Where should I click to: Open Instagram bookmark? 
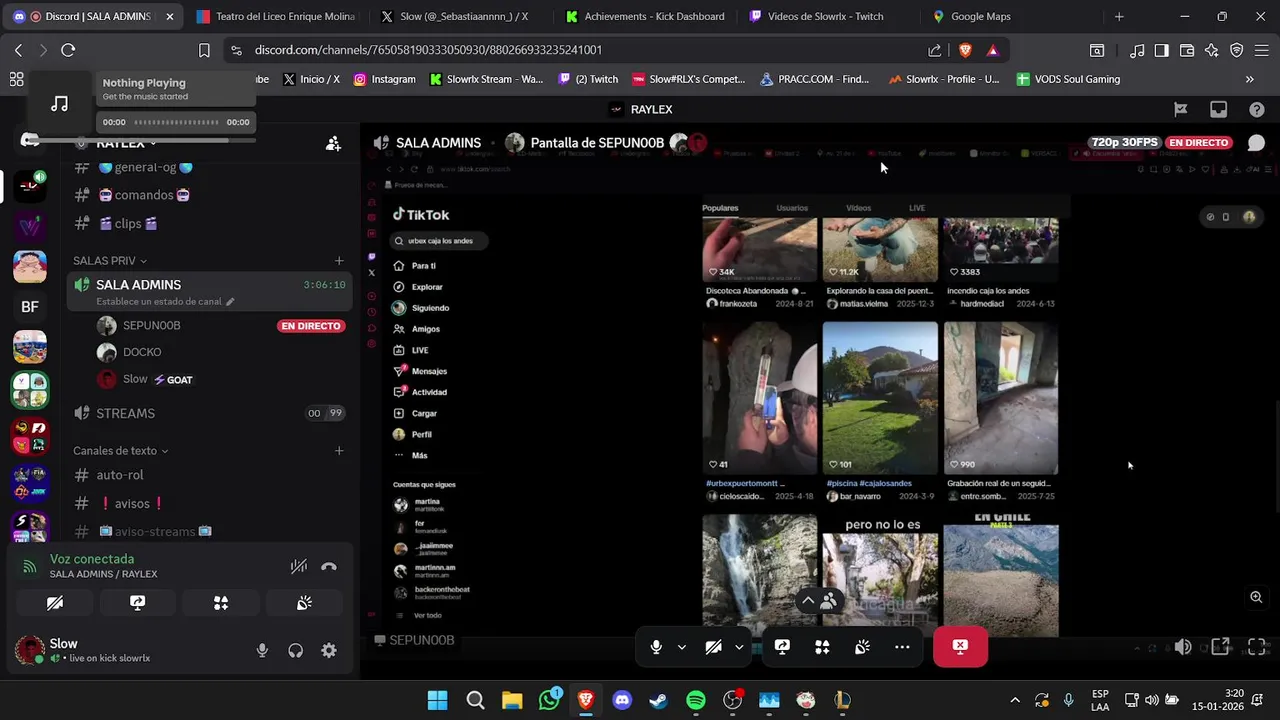(x=384, y=79)
